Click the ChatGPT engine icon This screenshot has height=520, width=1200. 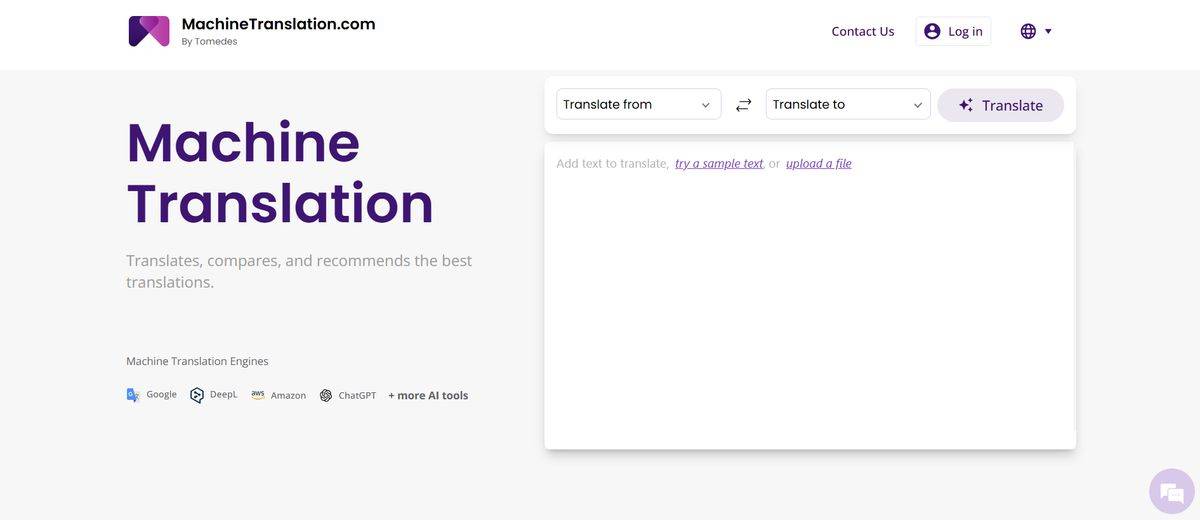[326, 395]
